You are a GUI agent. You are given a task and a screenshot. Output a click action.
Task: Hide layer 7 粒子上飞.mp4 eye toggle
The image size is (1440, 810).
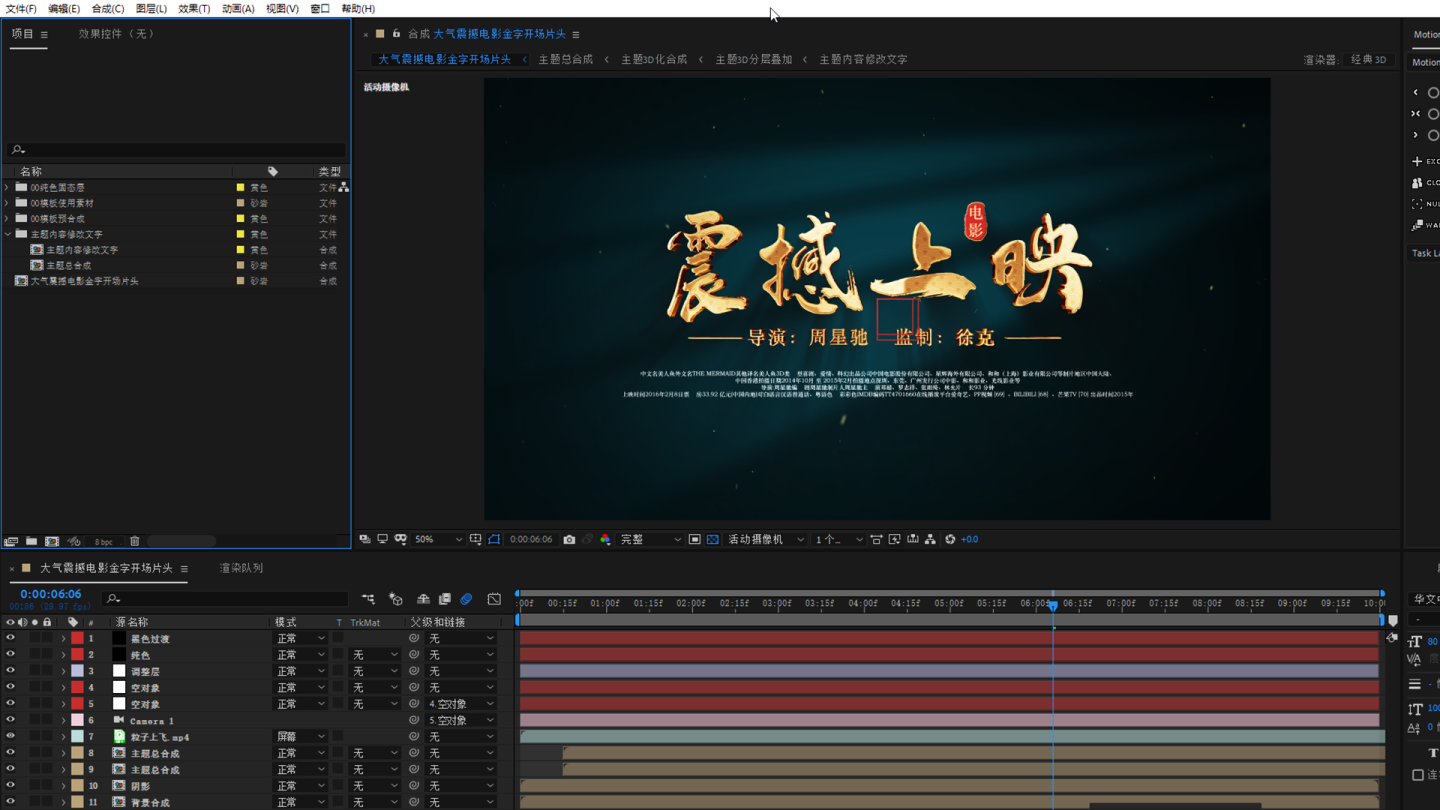(11, 737)
